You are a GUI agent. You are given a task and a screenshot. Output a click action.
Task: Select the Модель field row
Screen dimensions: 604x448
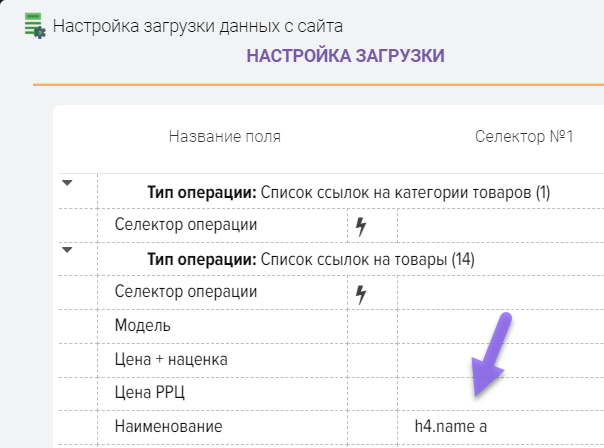222,326
